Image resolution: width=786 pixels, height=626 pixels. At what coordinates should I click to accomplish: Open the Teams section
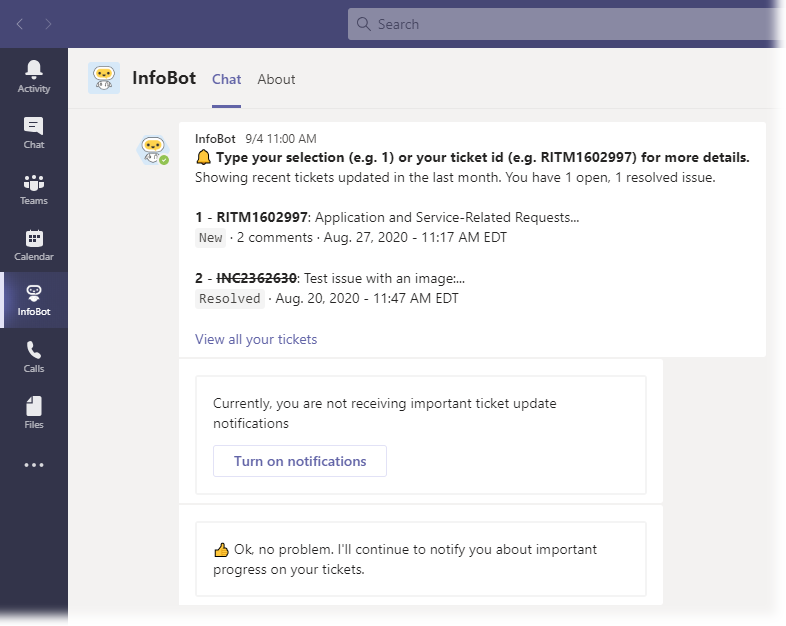point(34,189)
